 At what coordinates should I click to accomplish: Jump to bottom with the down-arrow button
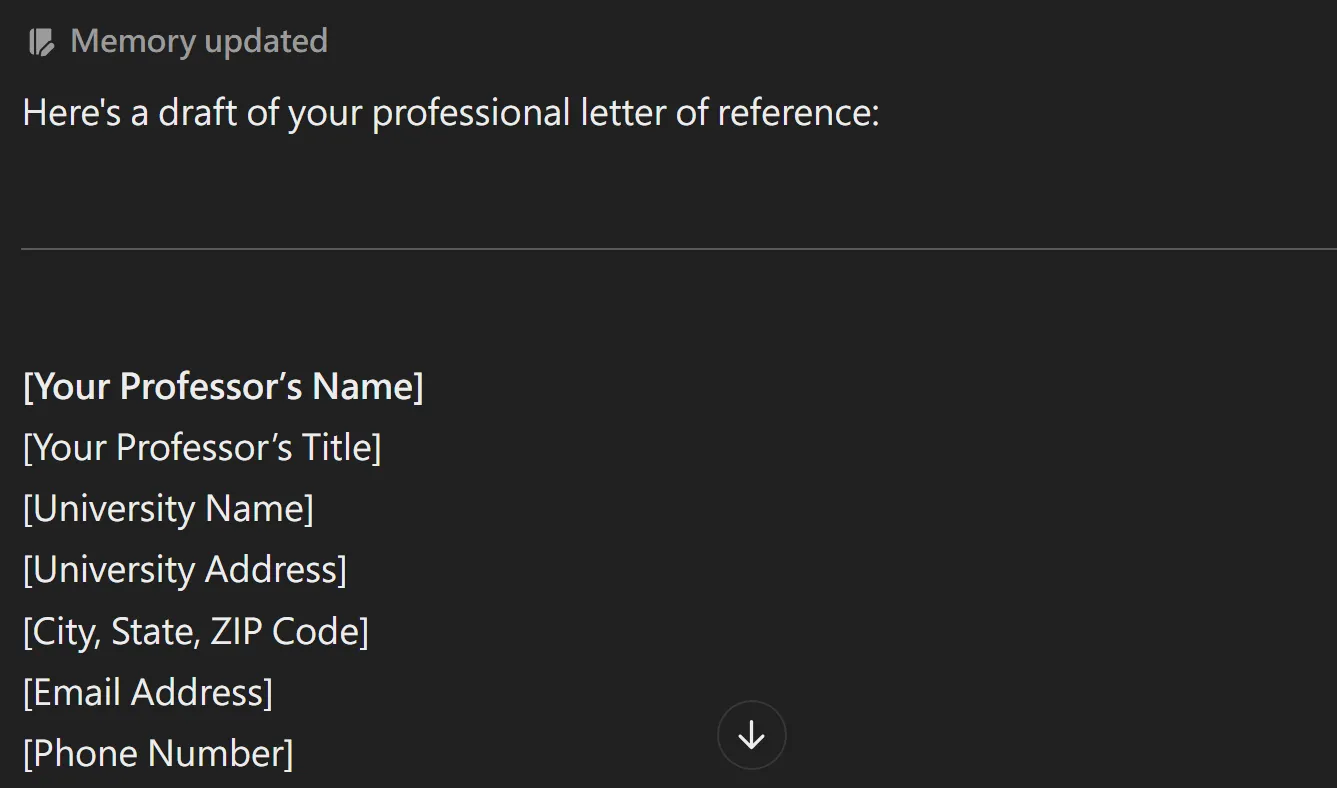751,736
